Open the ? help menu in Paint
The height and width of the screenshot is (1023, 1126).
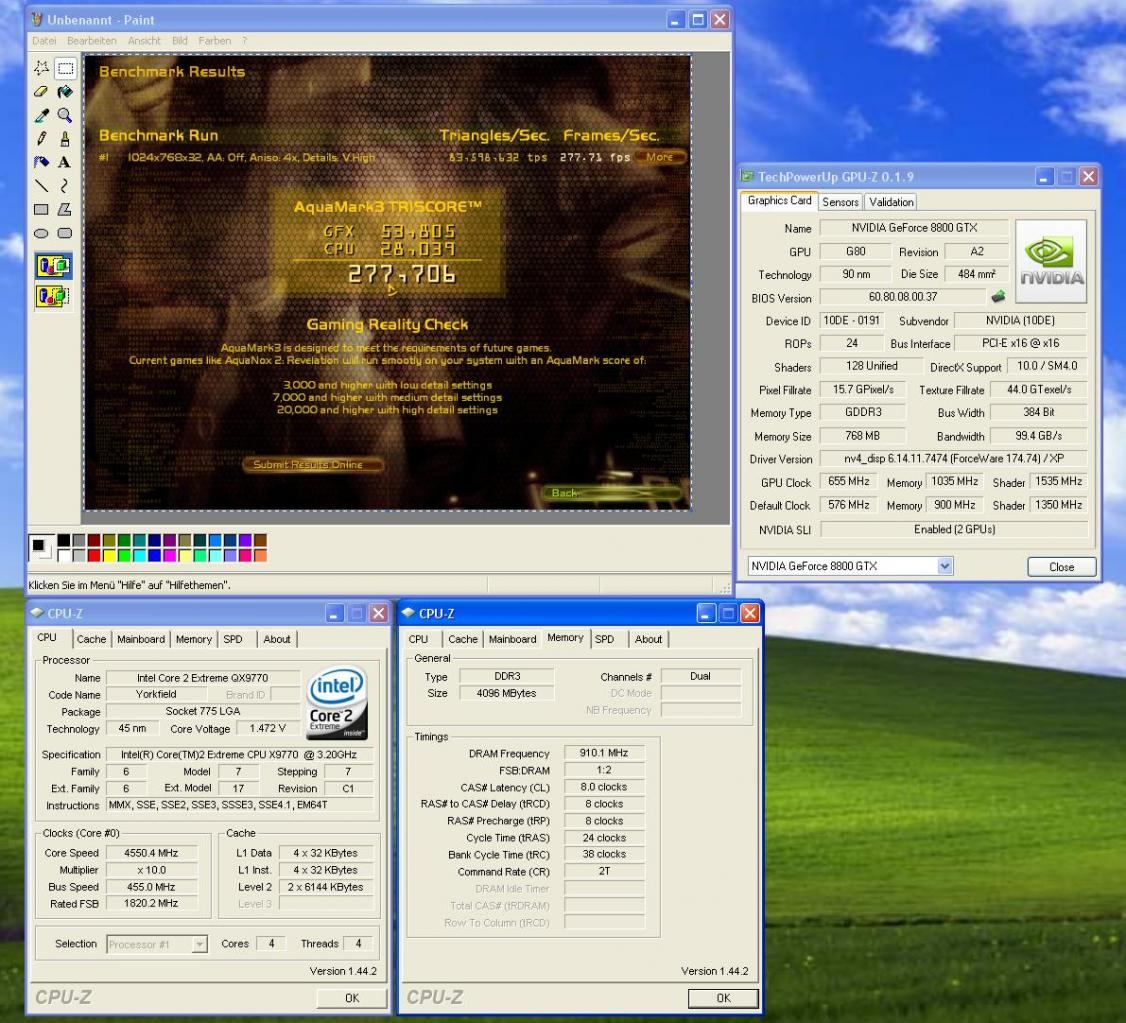[244, 41]
